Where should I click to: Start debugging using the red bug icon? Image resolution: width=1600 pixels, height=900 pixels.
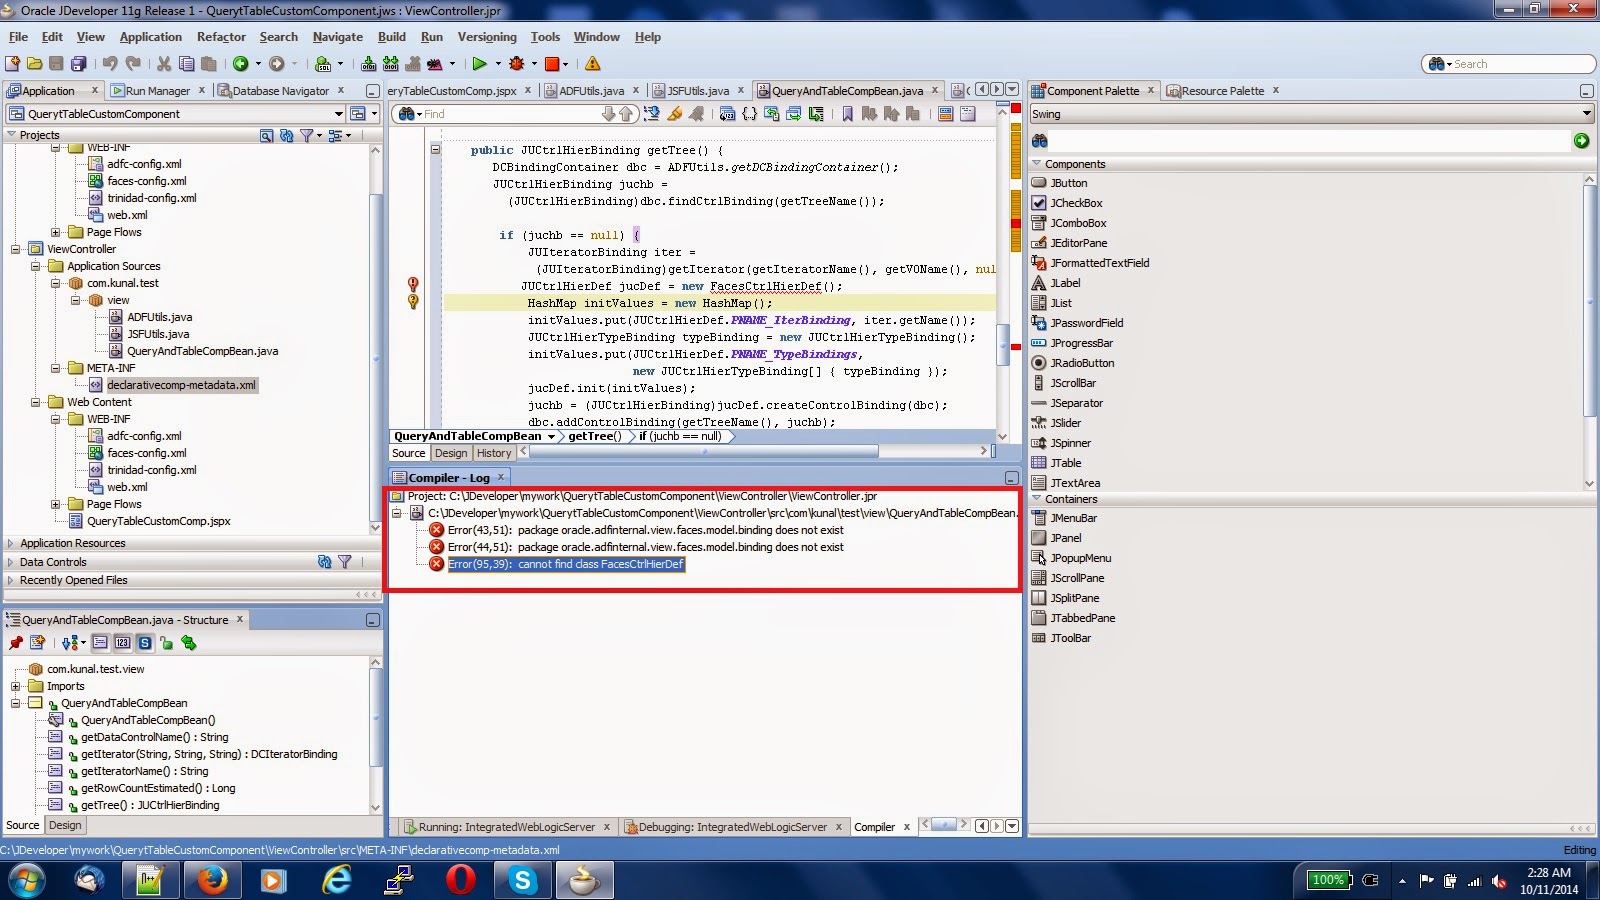[516, 64]
